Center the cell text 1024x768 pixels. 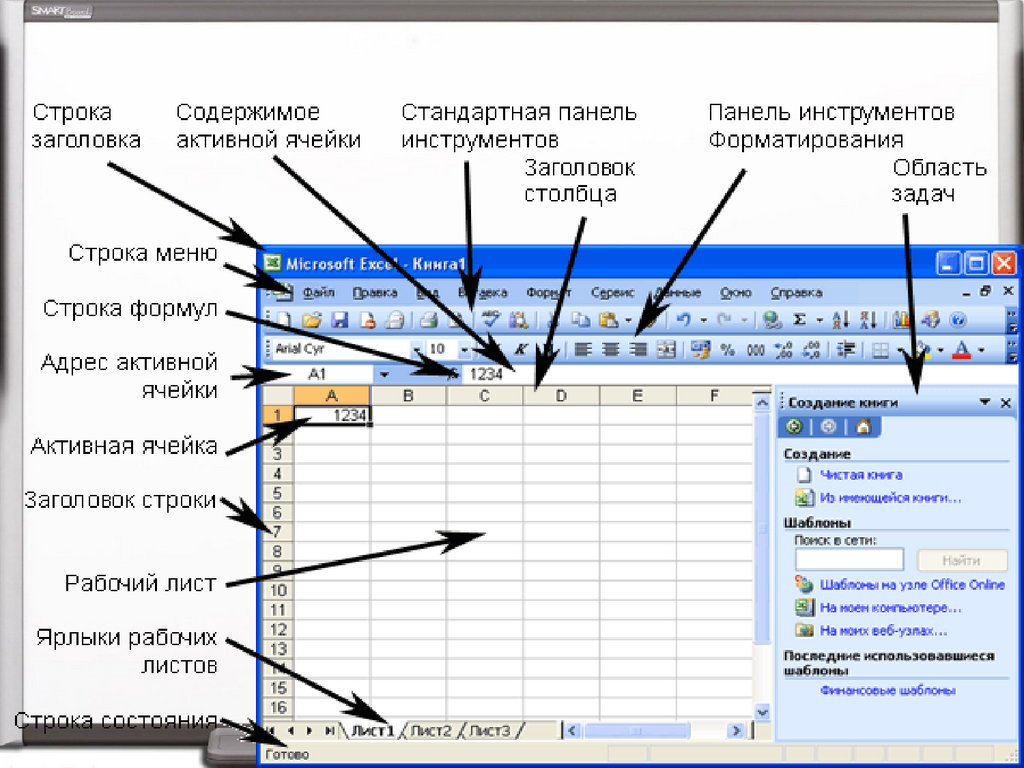pyautogui.click(x=611, y=350)
